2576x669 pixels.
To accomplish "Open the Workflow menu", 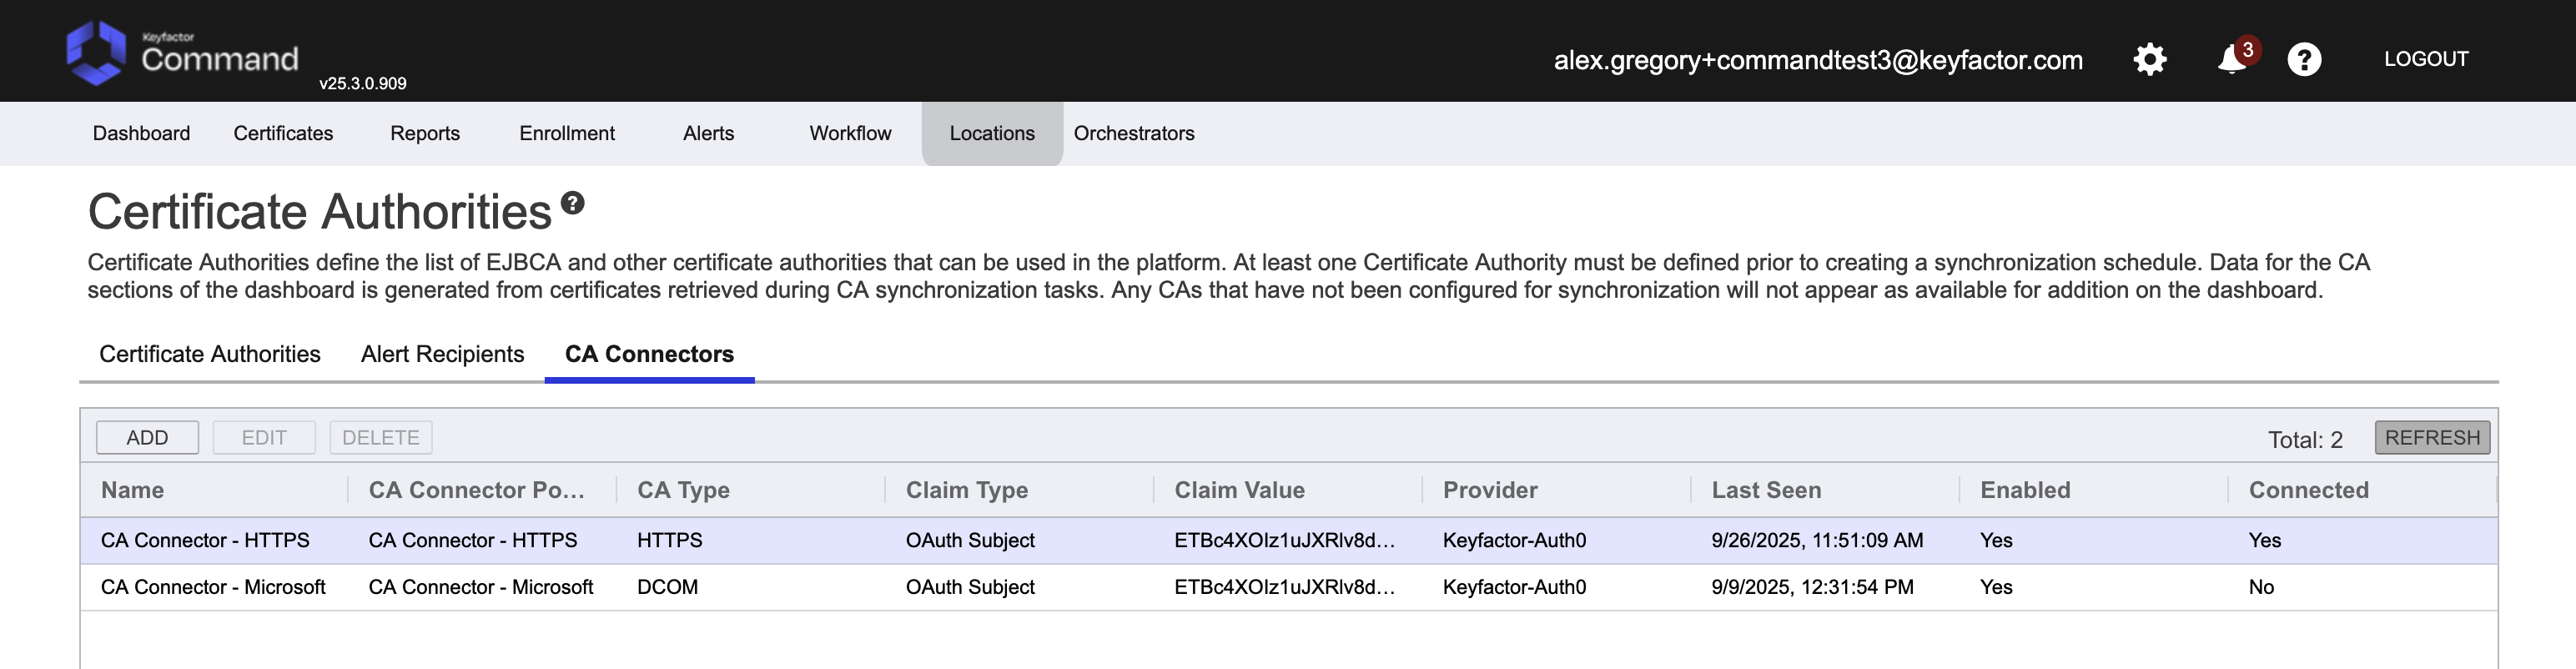I will [850, 134].
